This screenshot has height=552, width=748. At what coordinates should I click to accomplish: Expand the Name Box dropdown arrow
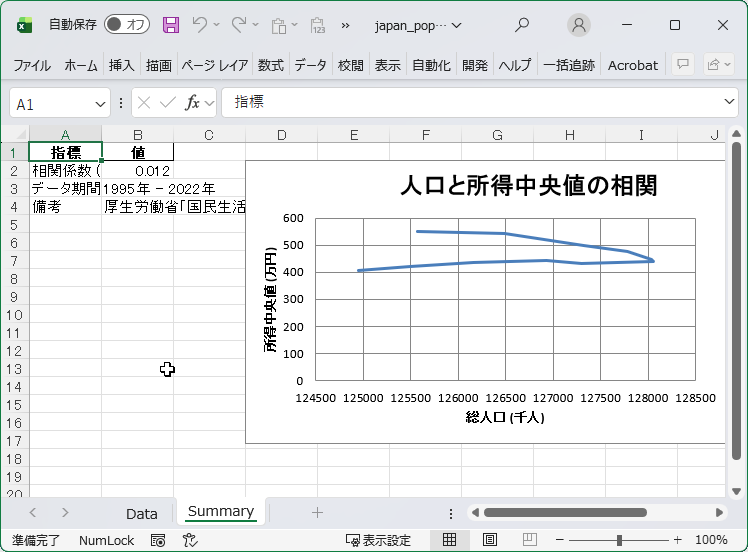(x=100, y=104)
